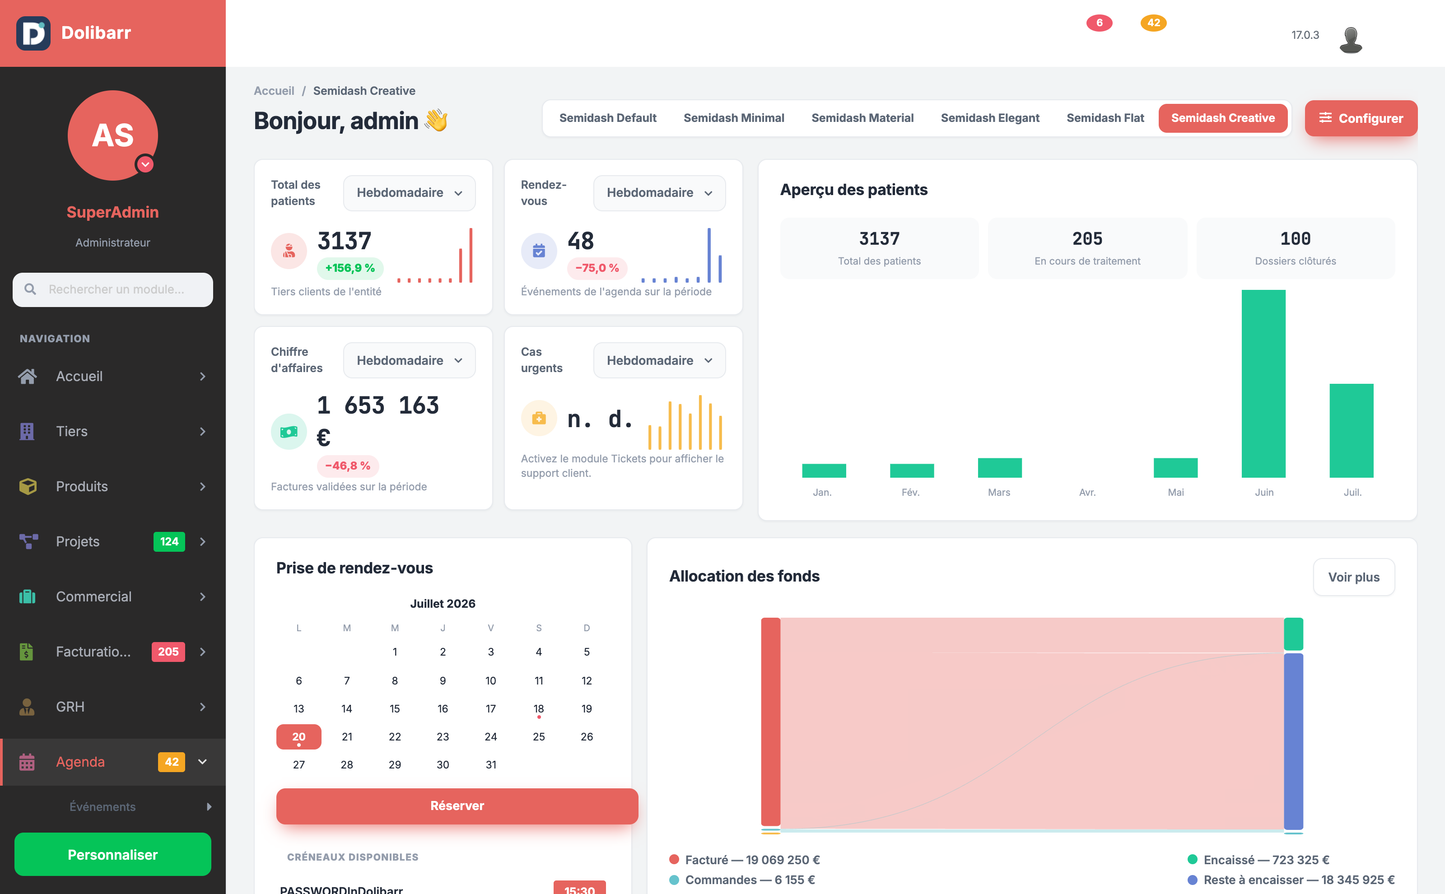1445x894 pixels.
Task: Click the money icon in Chiffre d'affaires card
Action: (289, 432)
